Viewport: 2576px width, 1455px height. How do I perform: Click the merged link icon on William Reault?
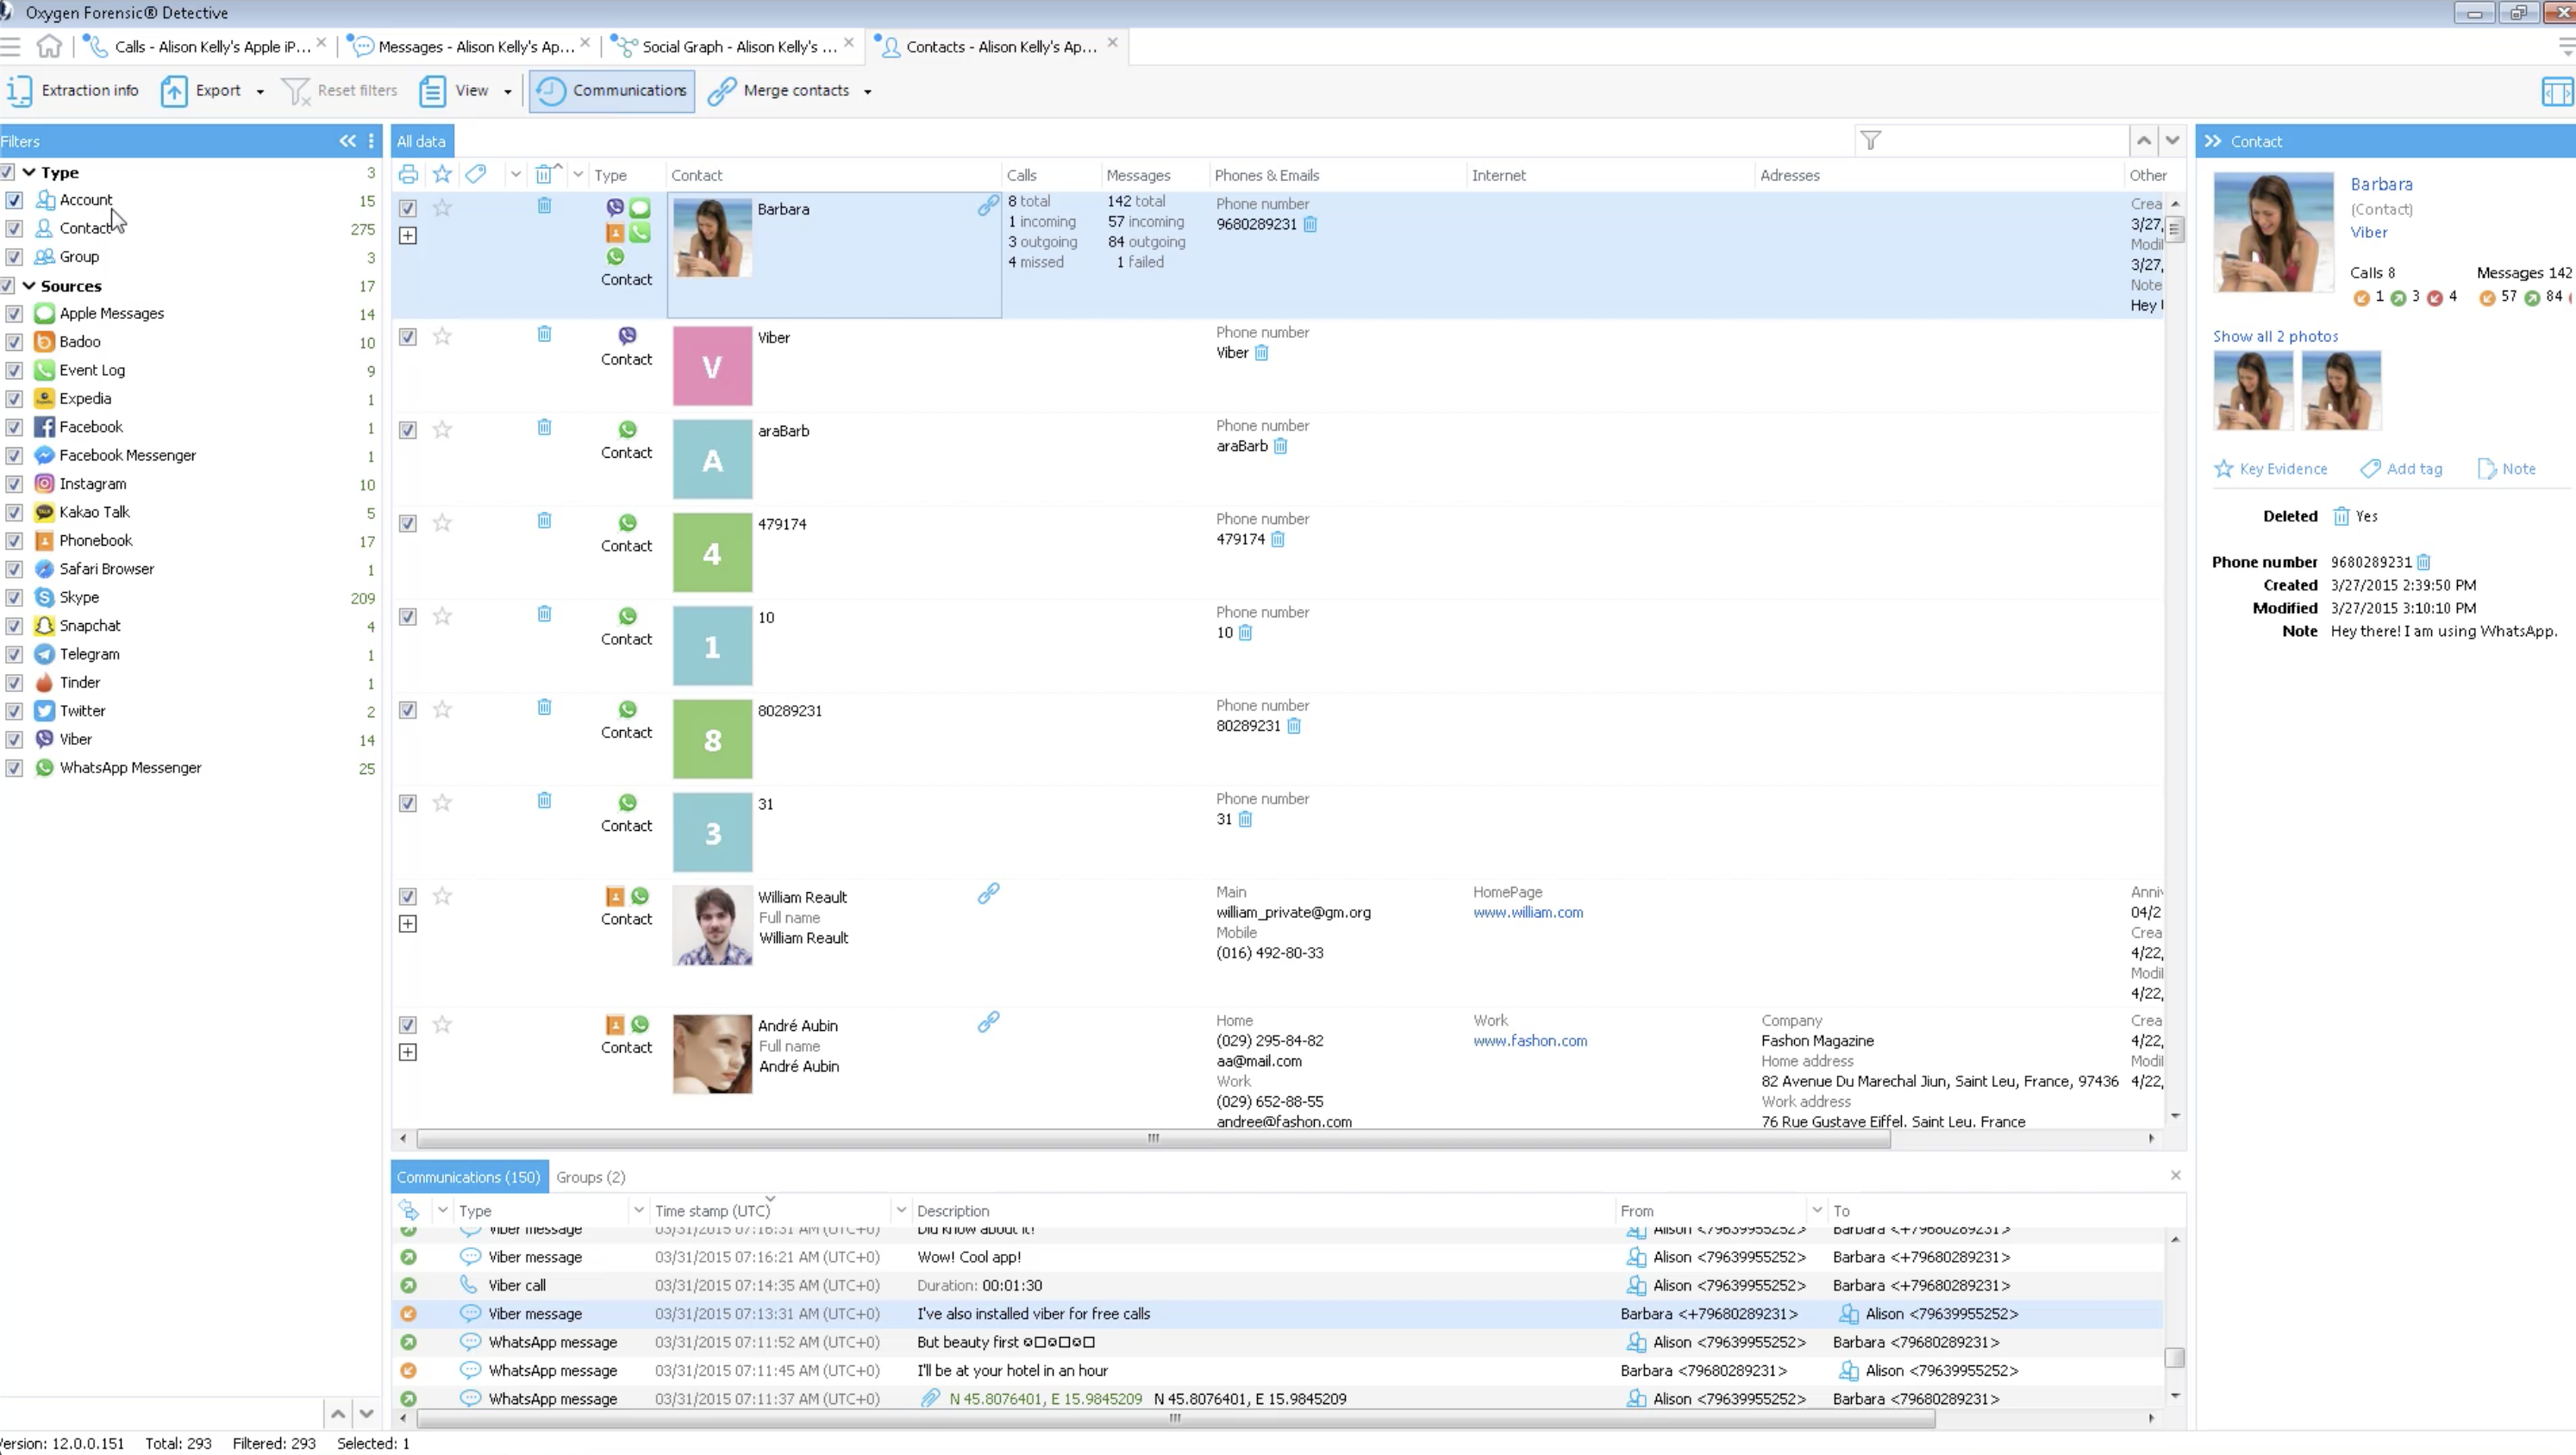click(x=988, y=894)
